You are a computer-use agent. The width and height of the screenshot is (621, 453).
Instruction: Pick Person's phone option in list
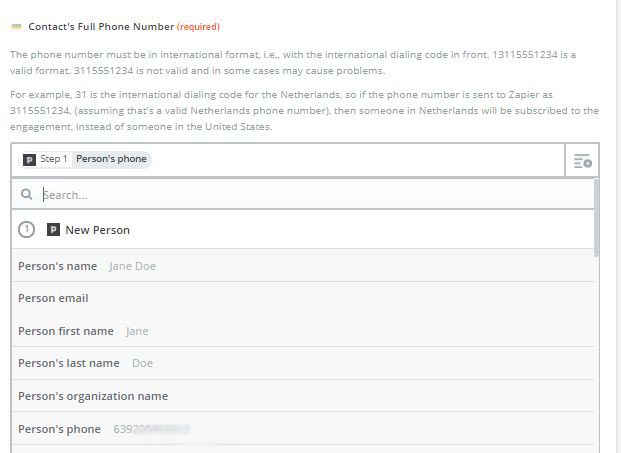tap(303, 428)
